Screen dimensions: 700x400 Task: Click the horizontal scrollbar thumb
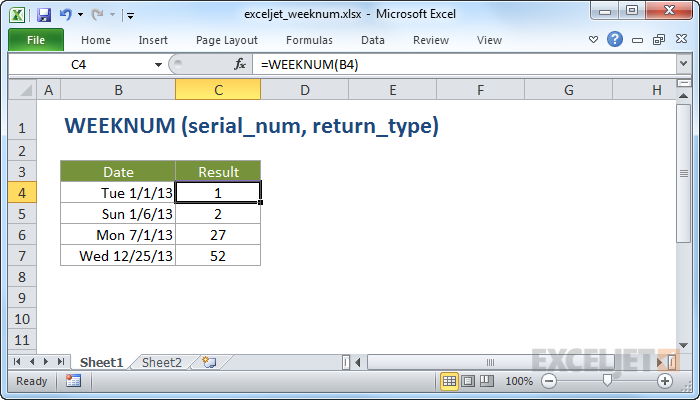[490, 362]
